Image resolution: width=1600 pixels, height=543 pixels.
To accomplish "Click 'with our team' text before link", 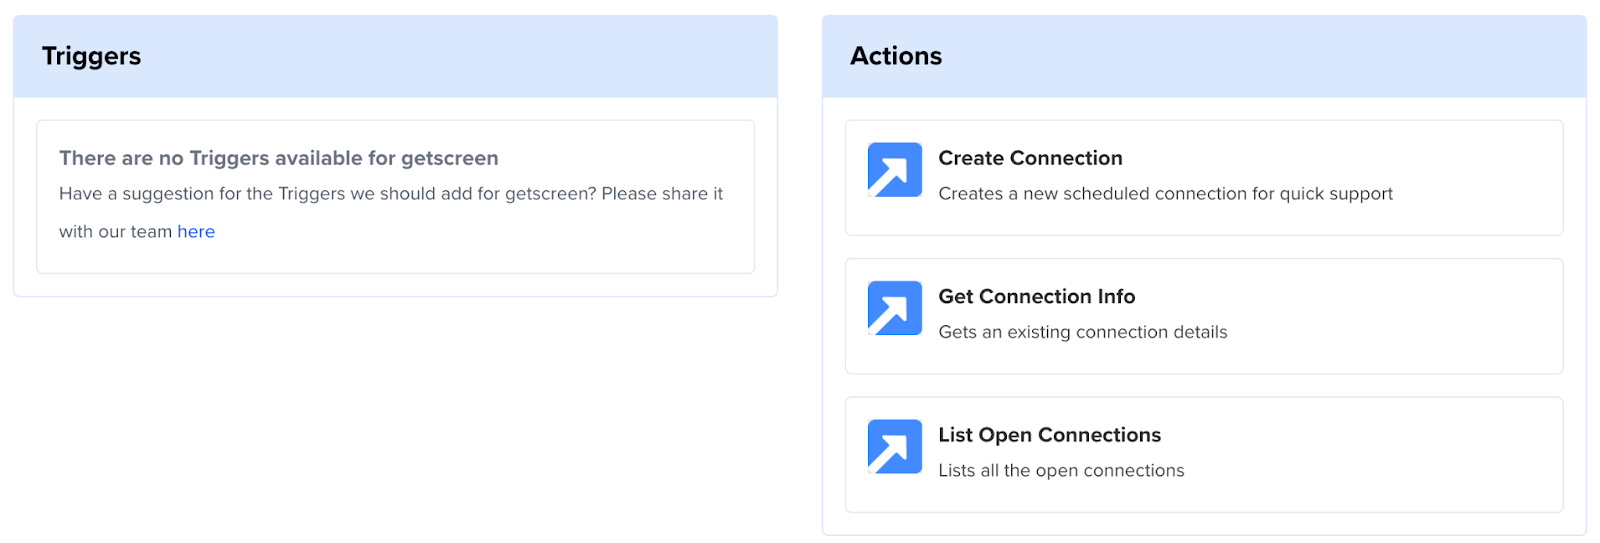I will coord(115,232).
